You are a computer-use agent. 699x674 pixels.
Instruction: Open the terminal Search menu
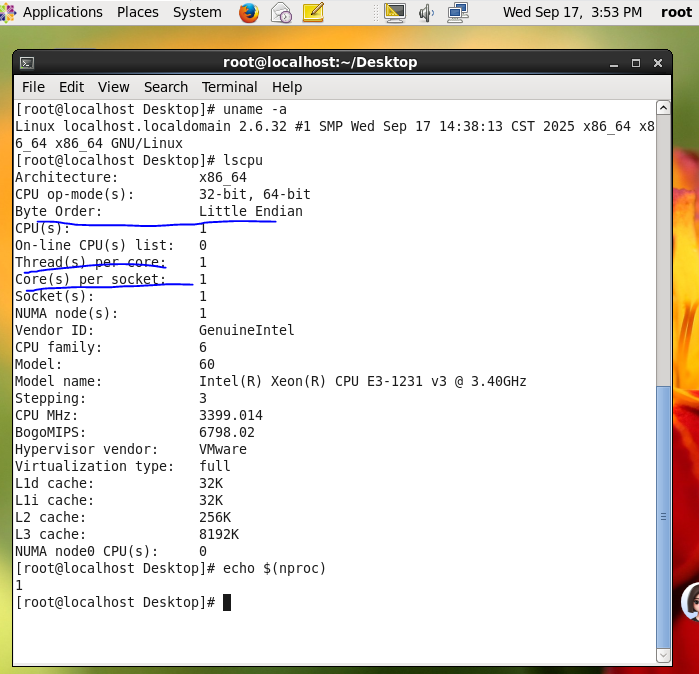click(x=166, y=87)
